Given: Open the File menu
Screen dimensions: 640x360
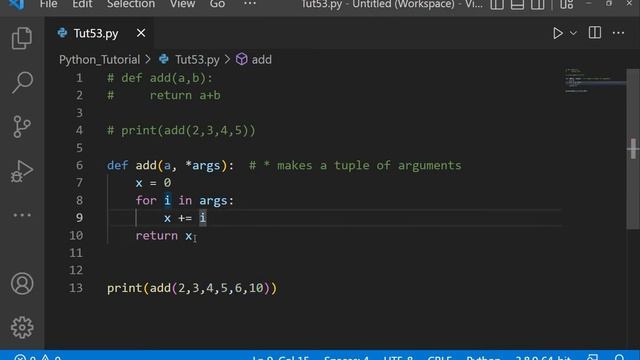Looking at the screenshot, I should pos(49,4).
